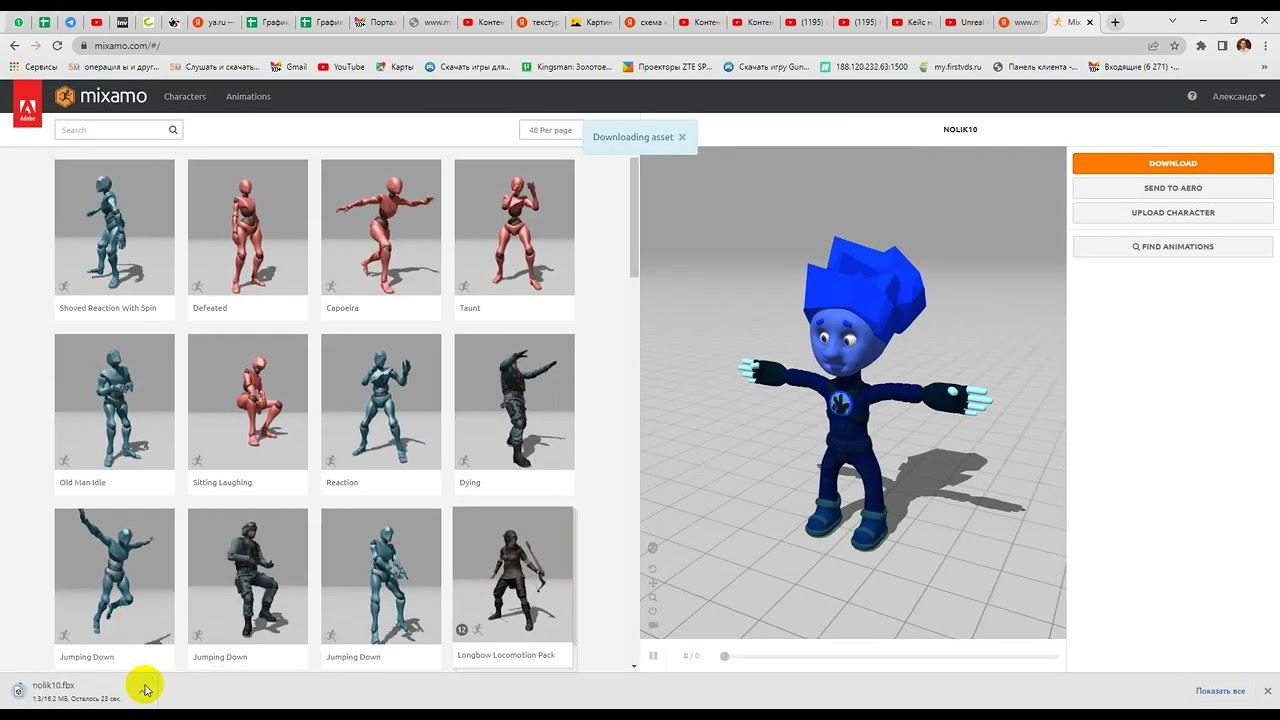
Task: Click the animation timeline slider handle
Action: 724,656
